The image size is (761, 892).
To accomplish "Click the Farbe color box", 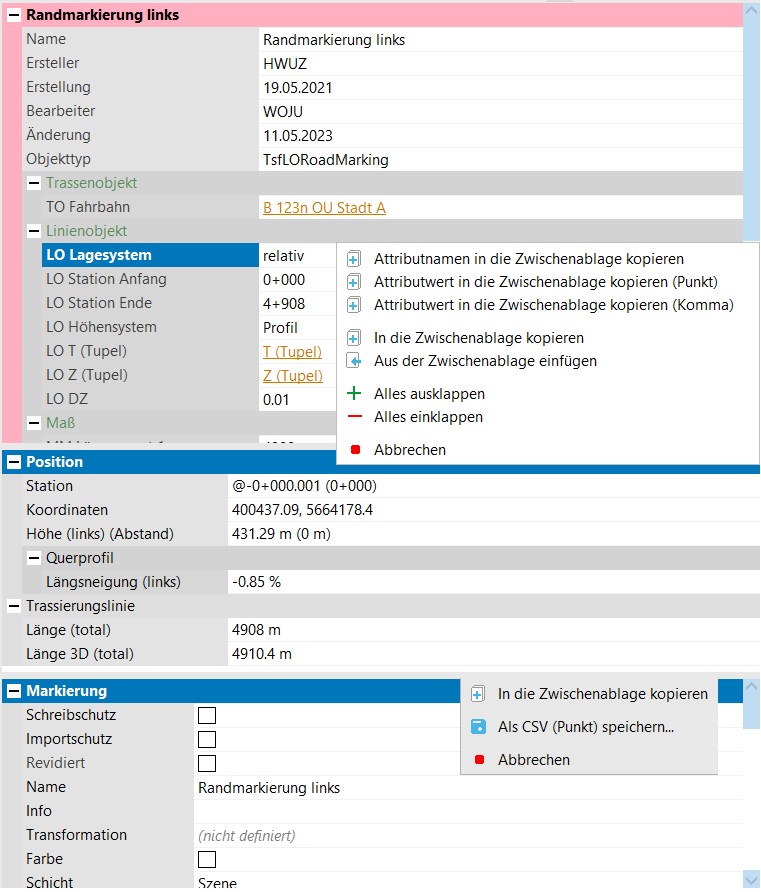I will (x=207, y=859).
